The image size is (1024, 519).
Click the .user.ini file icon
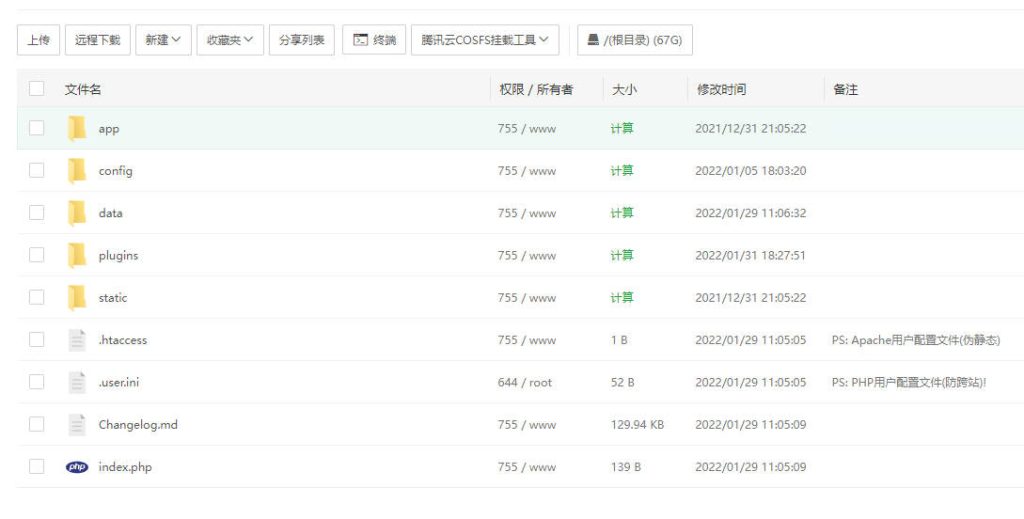click(77, 382)
